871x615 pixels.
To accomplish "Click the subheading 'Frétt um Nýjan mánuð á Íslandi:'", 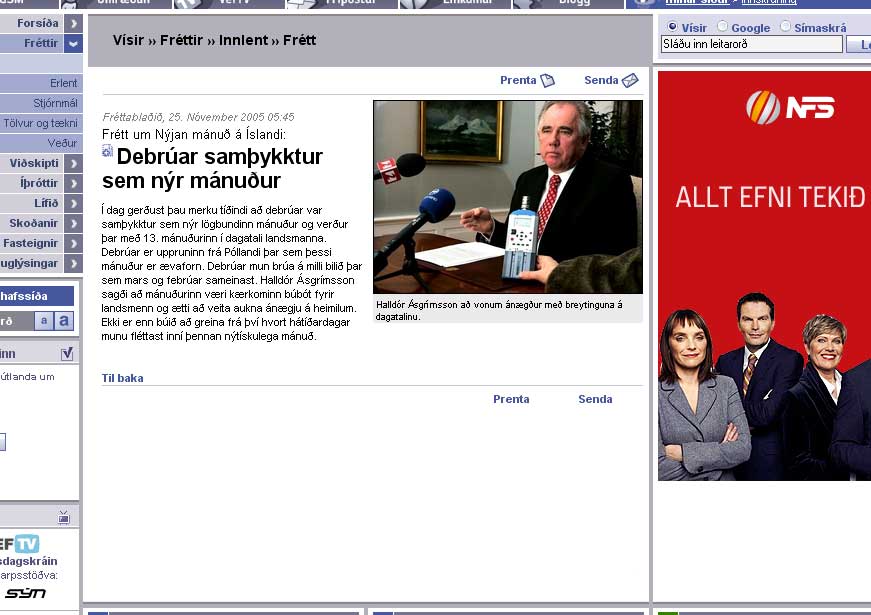I will coord(194,134).
